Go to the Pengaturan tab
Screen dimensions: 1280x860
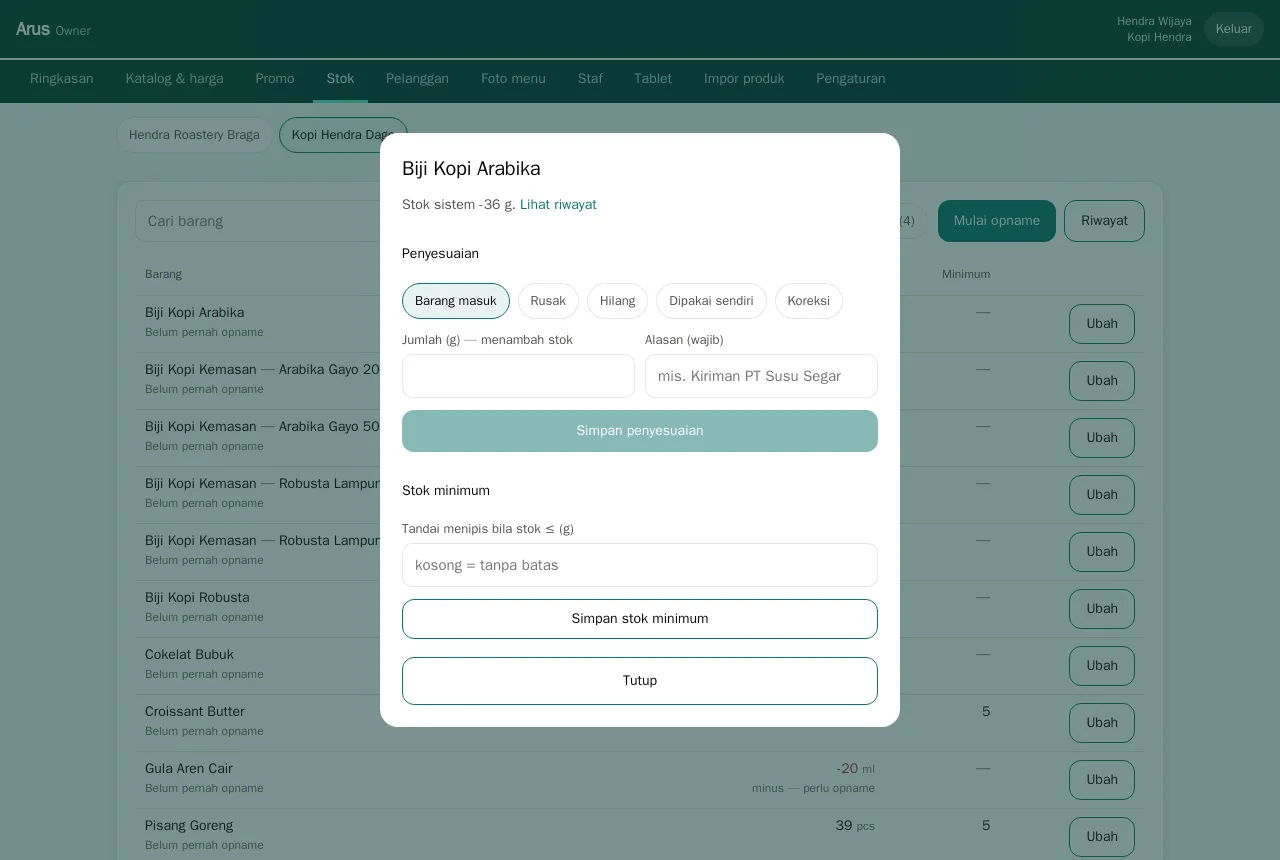pos(851,79)
